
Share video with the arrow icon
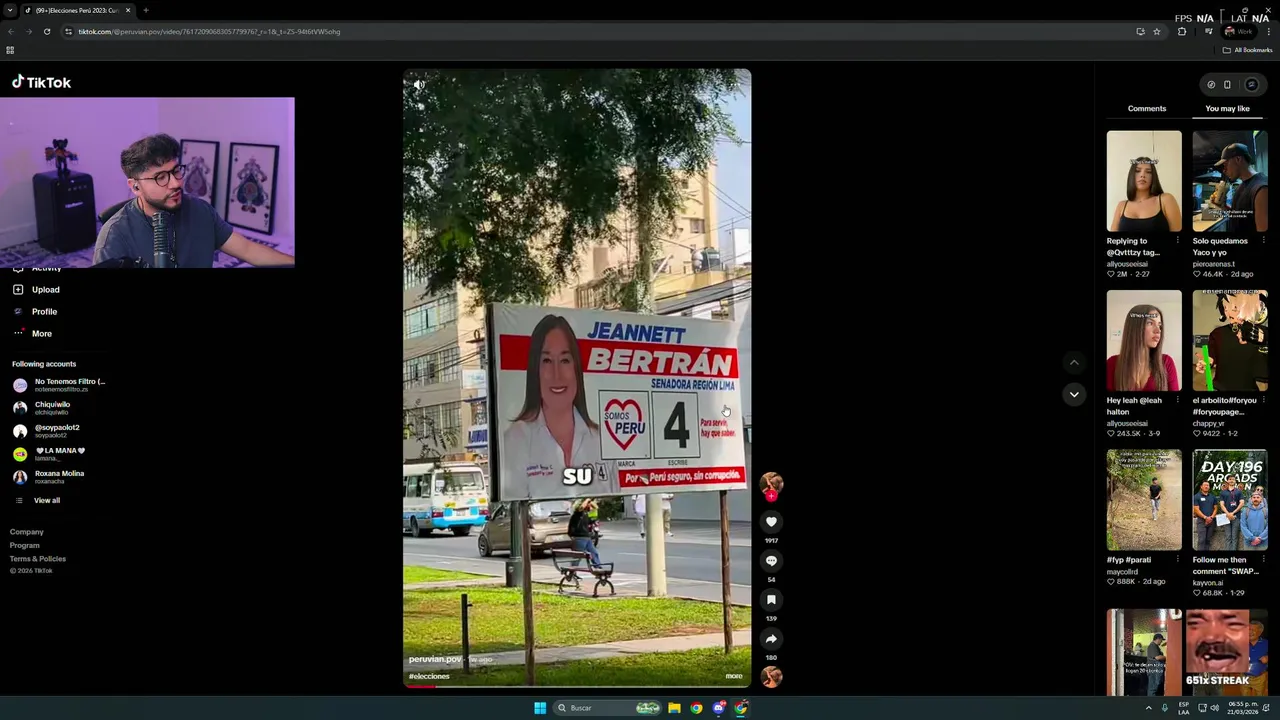coord(771,639)
